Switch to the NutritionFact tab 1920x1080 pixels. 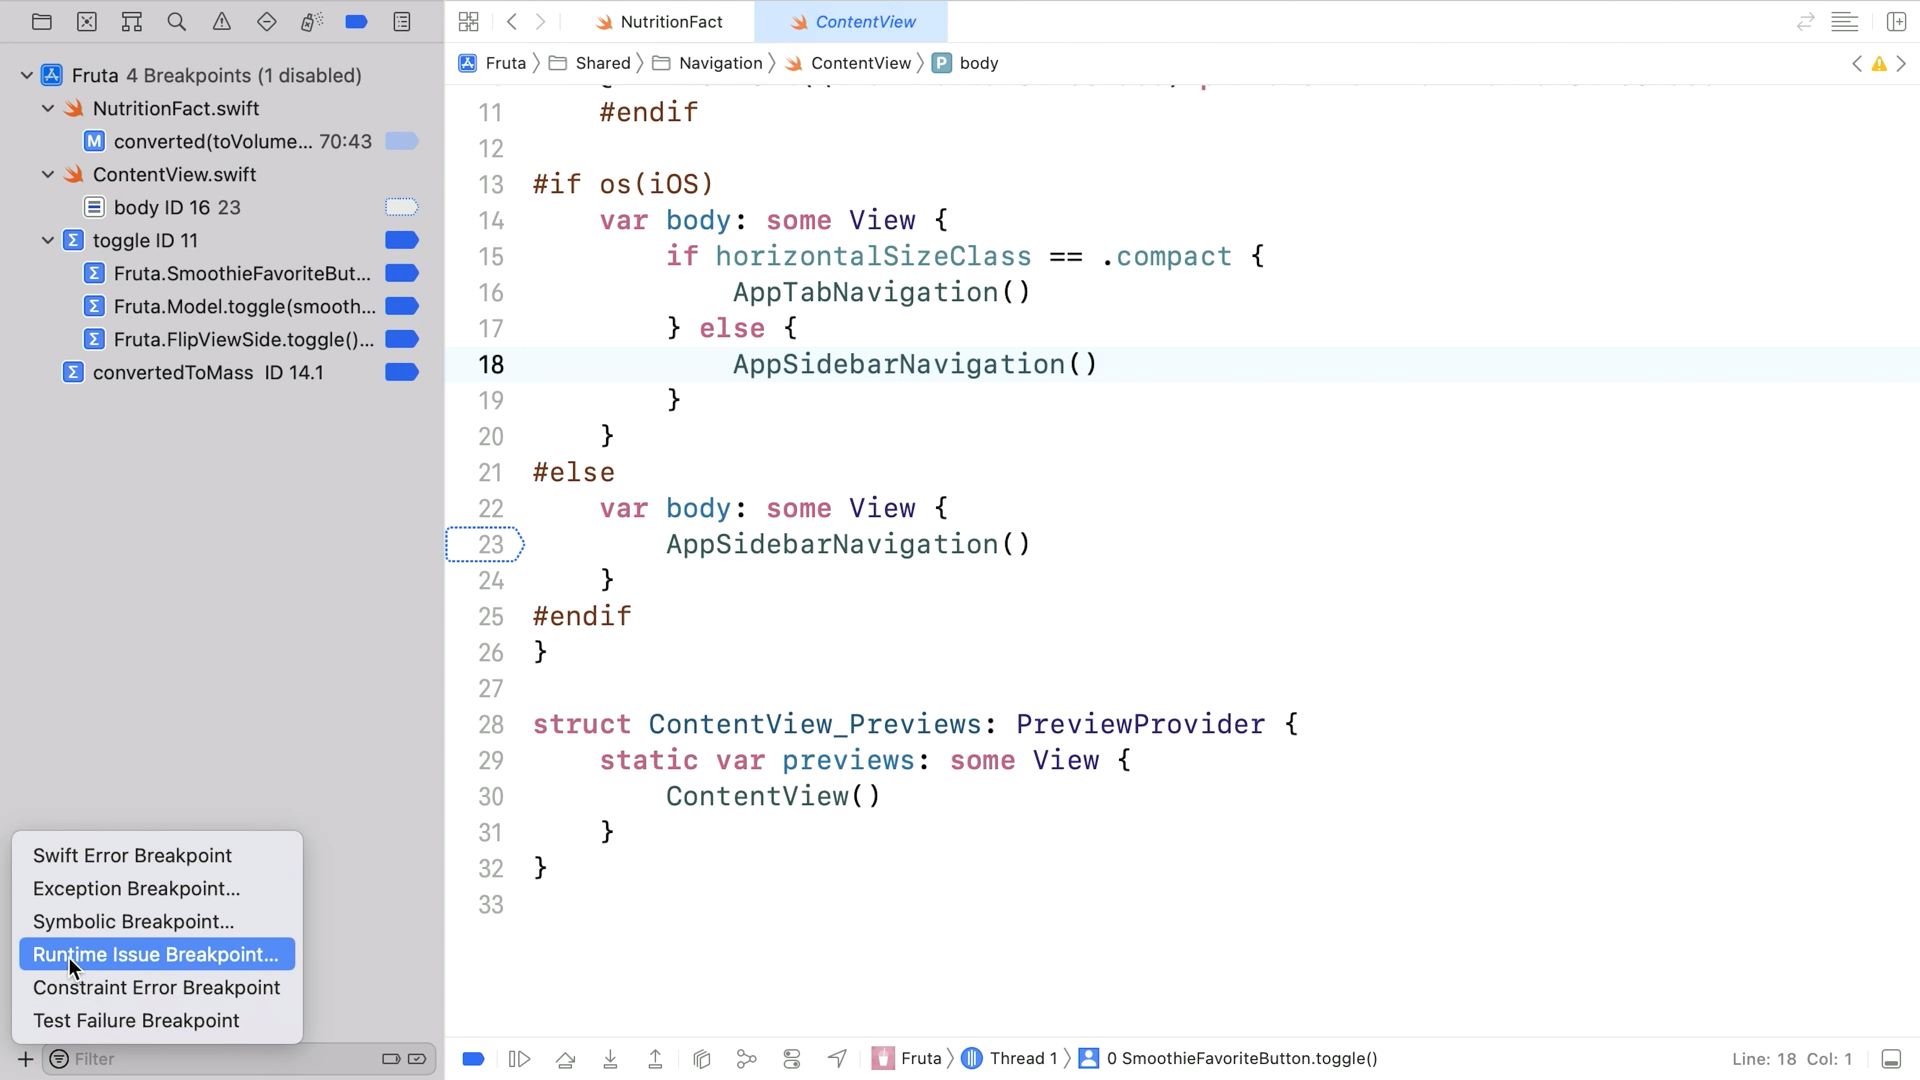point(659,22)
